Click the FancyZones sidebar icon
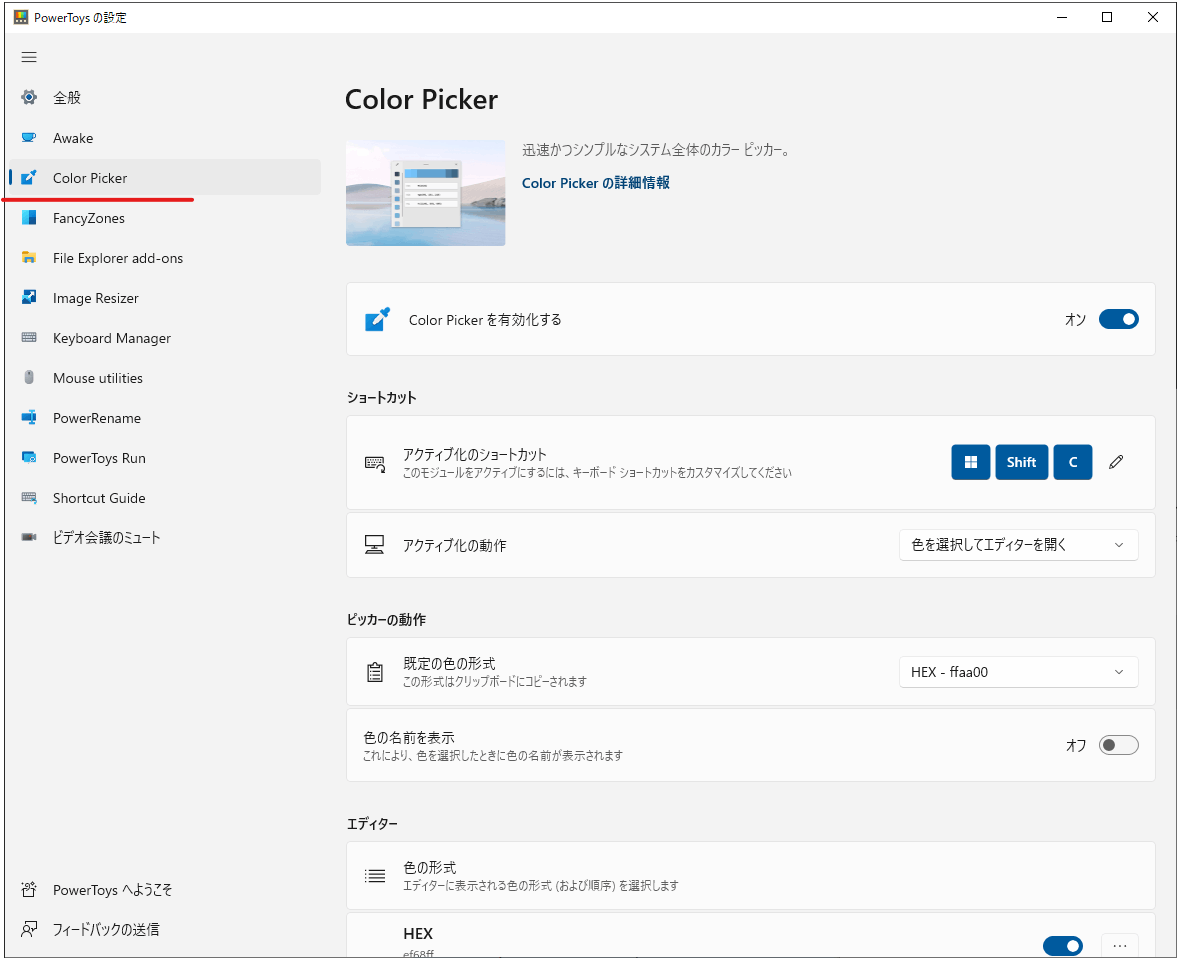Screen dimensions: 1179x960 click(29, 218)
